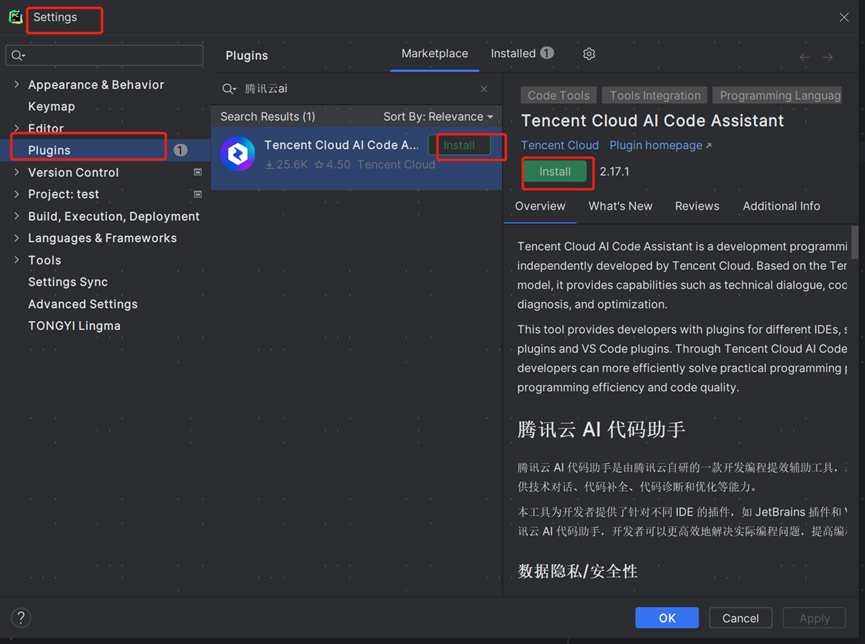
Task: Click the search magnifier in settings search box
Action: coord(18,55)
